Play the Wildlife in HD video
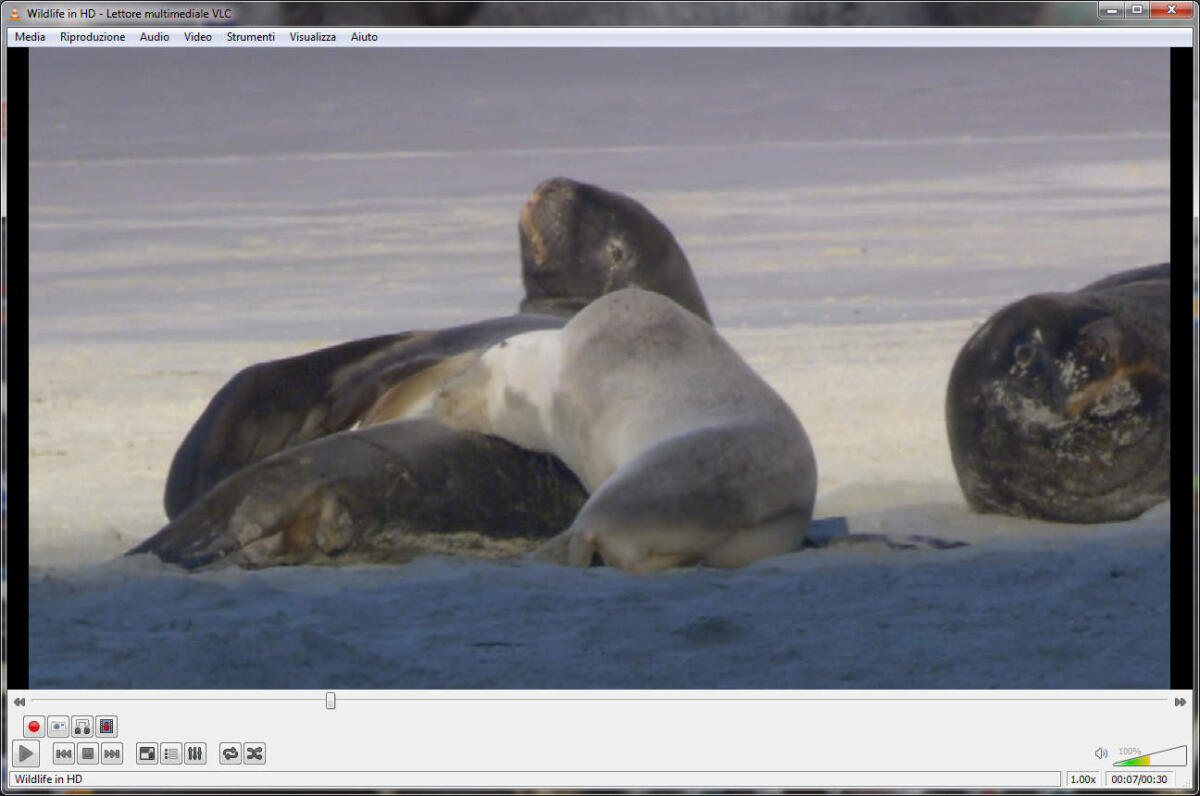 (25, 753)
